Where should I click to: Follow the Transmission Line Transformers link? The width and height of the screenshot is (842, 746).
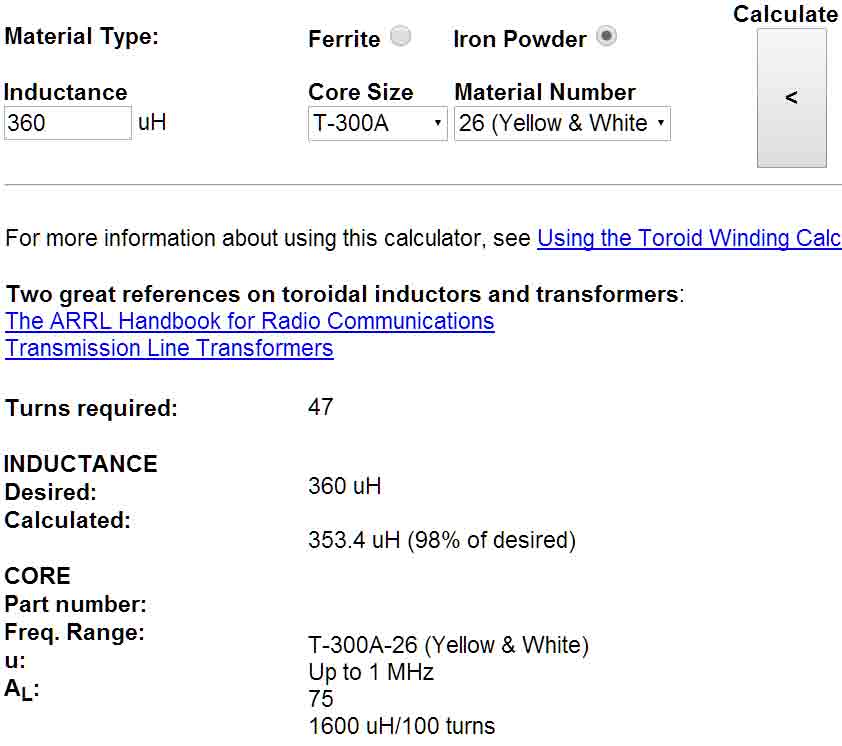point(169,348)
